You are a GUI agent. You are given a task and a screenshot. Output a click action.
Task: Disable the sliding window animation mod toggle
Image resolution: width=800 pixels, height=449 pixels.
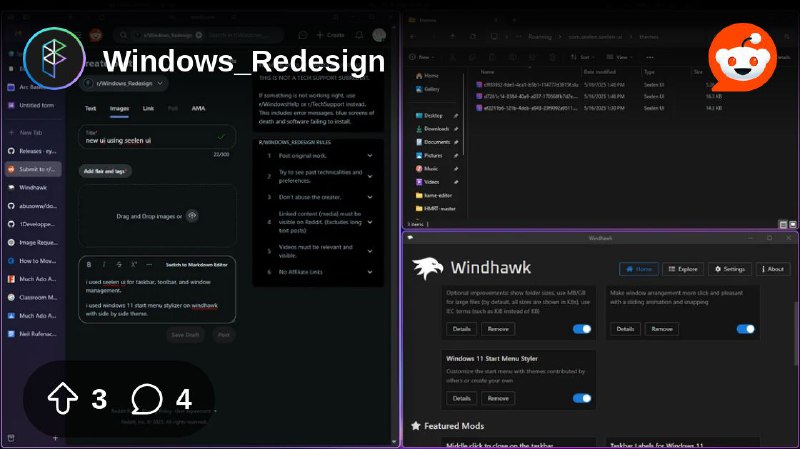tap(745, 329)
